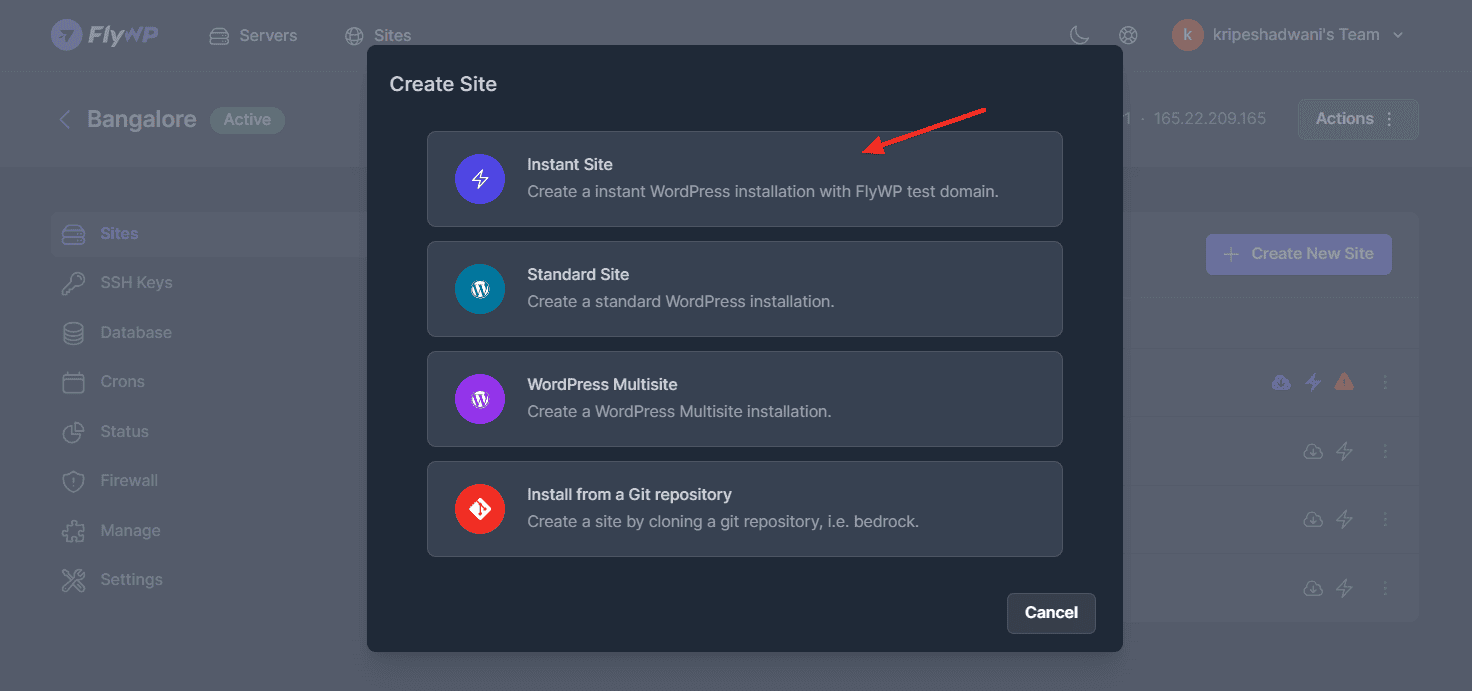
Task: Click the red Git repository icon
Action: (480, 509)
